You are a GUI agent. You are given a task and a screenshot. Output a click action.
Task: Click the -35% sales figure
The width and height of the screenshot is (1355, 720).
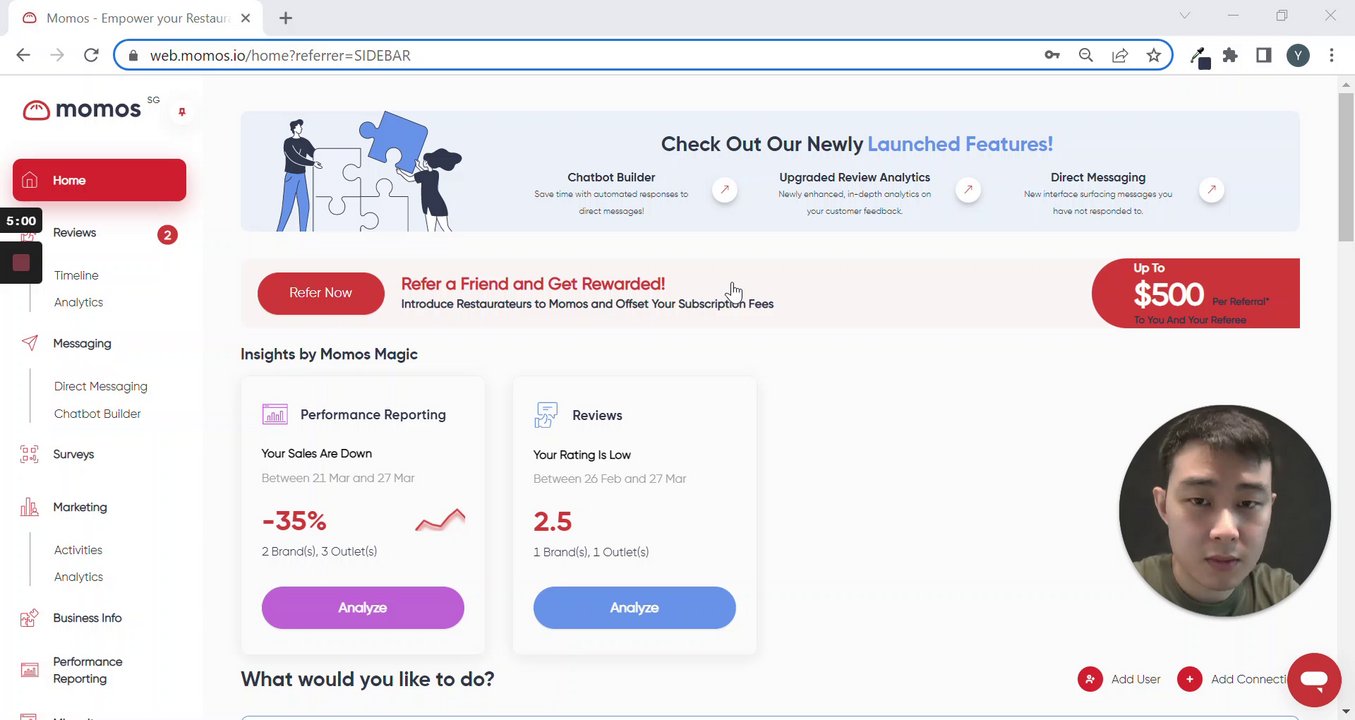294,521
